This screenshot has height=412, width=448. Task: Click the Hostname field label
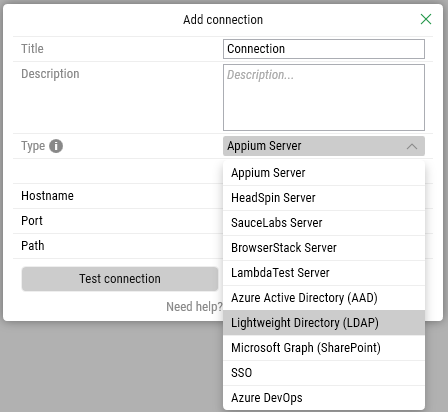coord(47,196)
